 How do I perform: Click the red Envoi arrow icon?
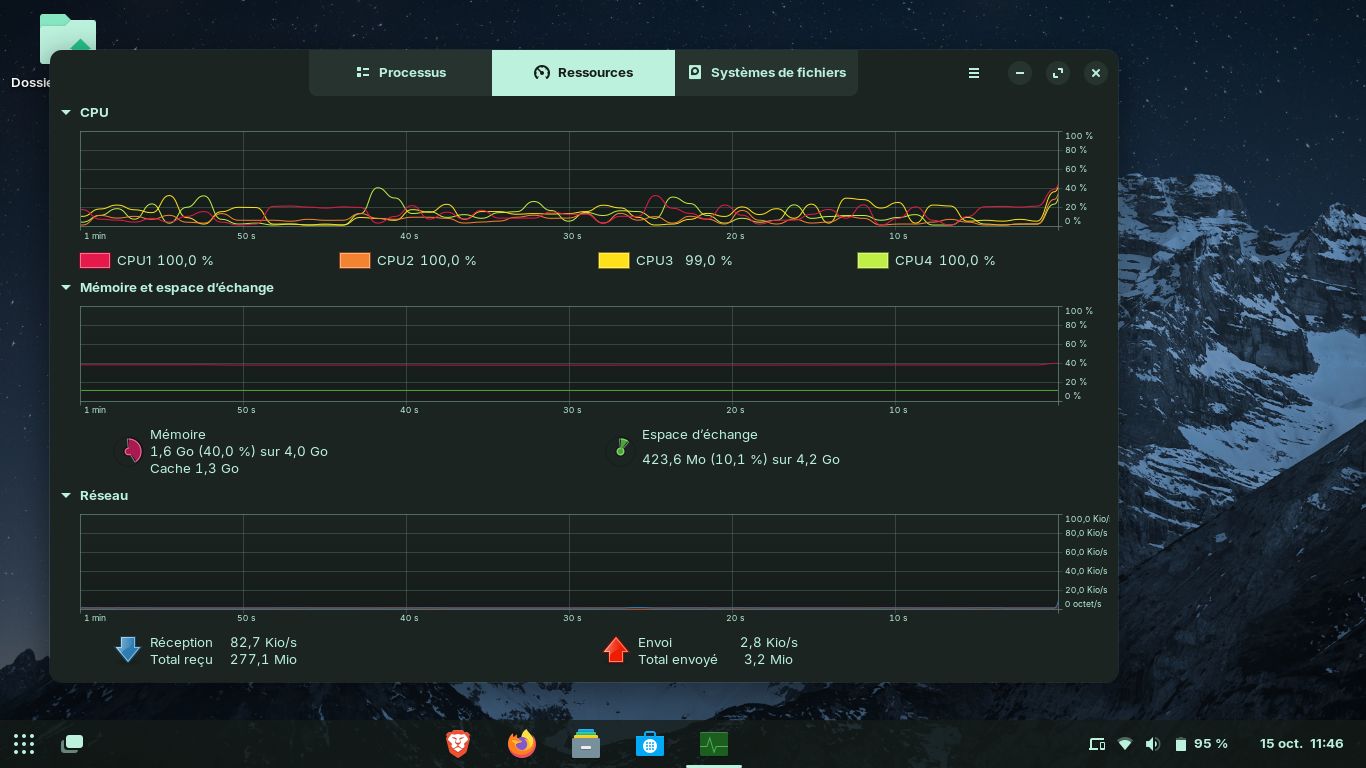[615, 650]
